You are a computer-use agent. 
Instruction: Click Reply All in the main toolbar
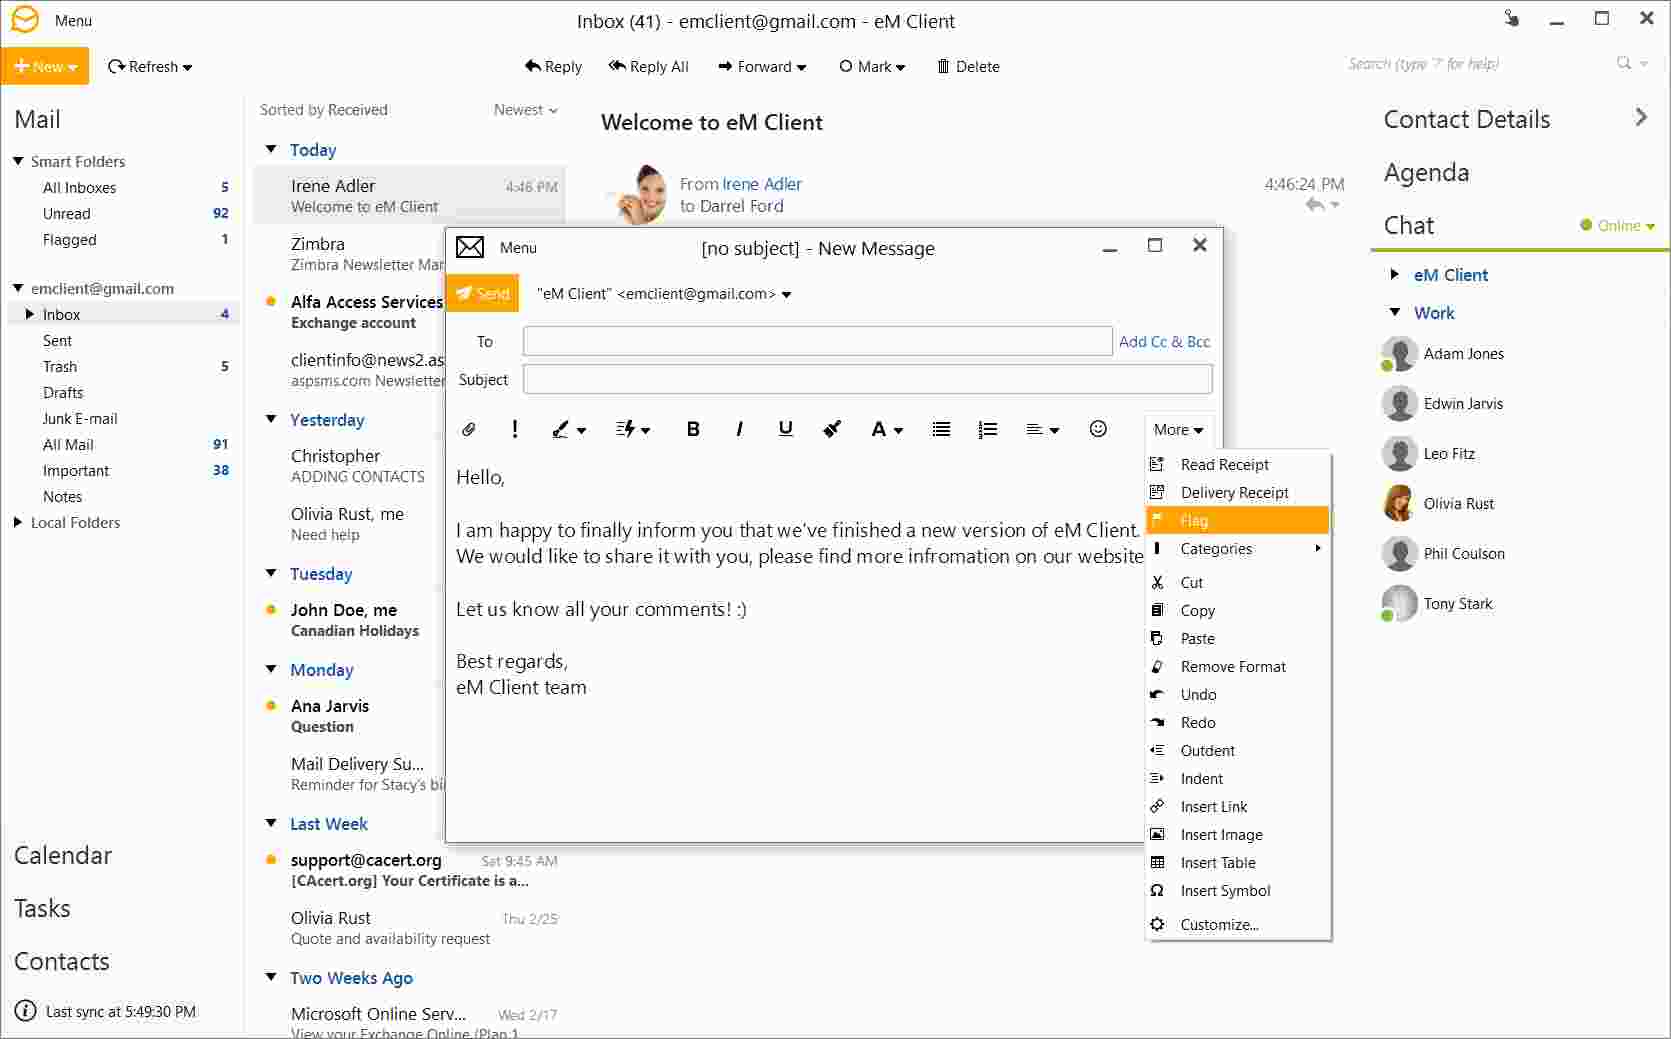click(x=648, y=66)
